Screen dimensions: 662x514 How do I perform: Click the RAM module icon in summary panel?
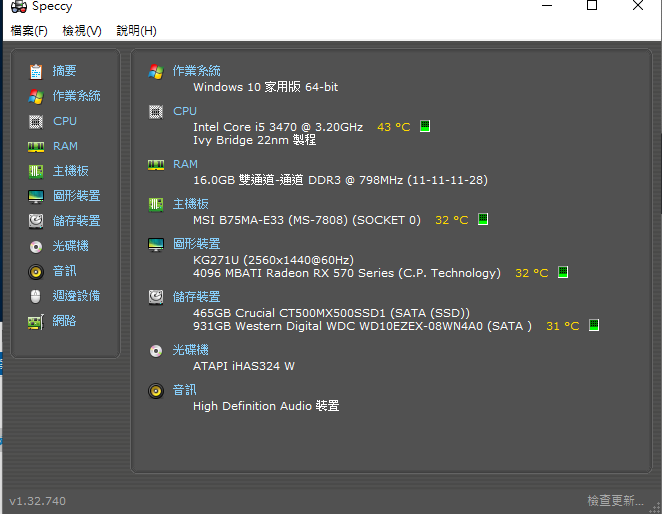coord(156,165)
